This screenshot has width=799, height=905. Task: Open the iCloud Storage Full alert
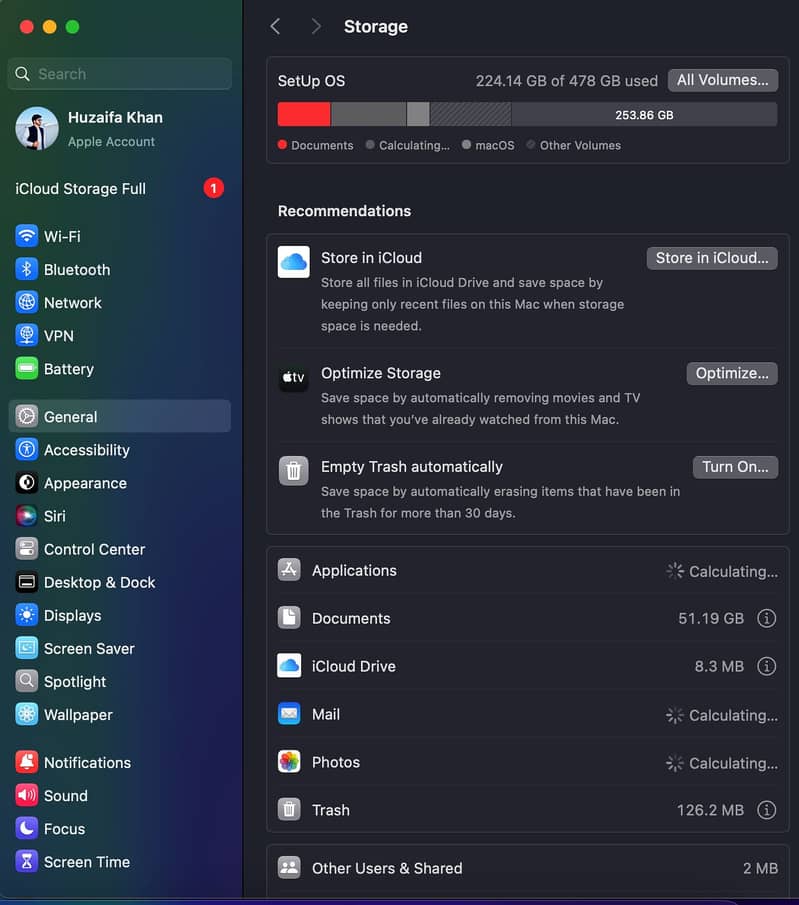pos(119,189)
